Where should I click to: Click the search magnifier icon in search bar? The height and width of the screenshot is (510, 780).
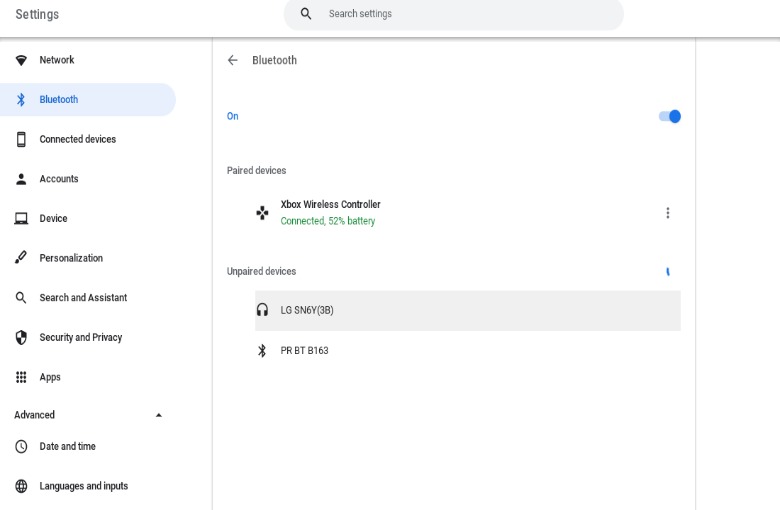click(x=306, y=14)
